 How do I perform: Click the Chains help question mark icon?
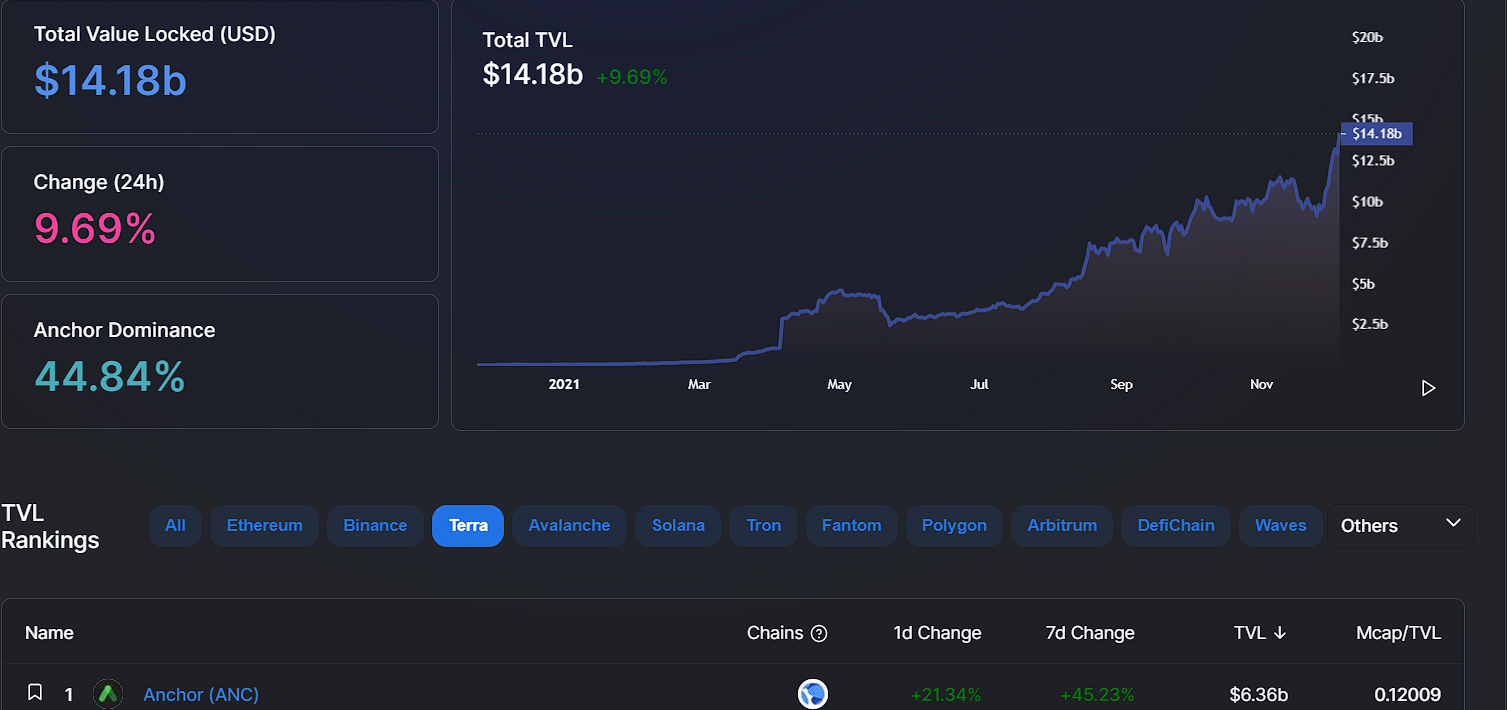(819, 633)
